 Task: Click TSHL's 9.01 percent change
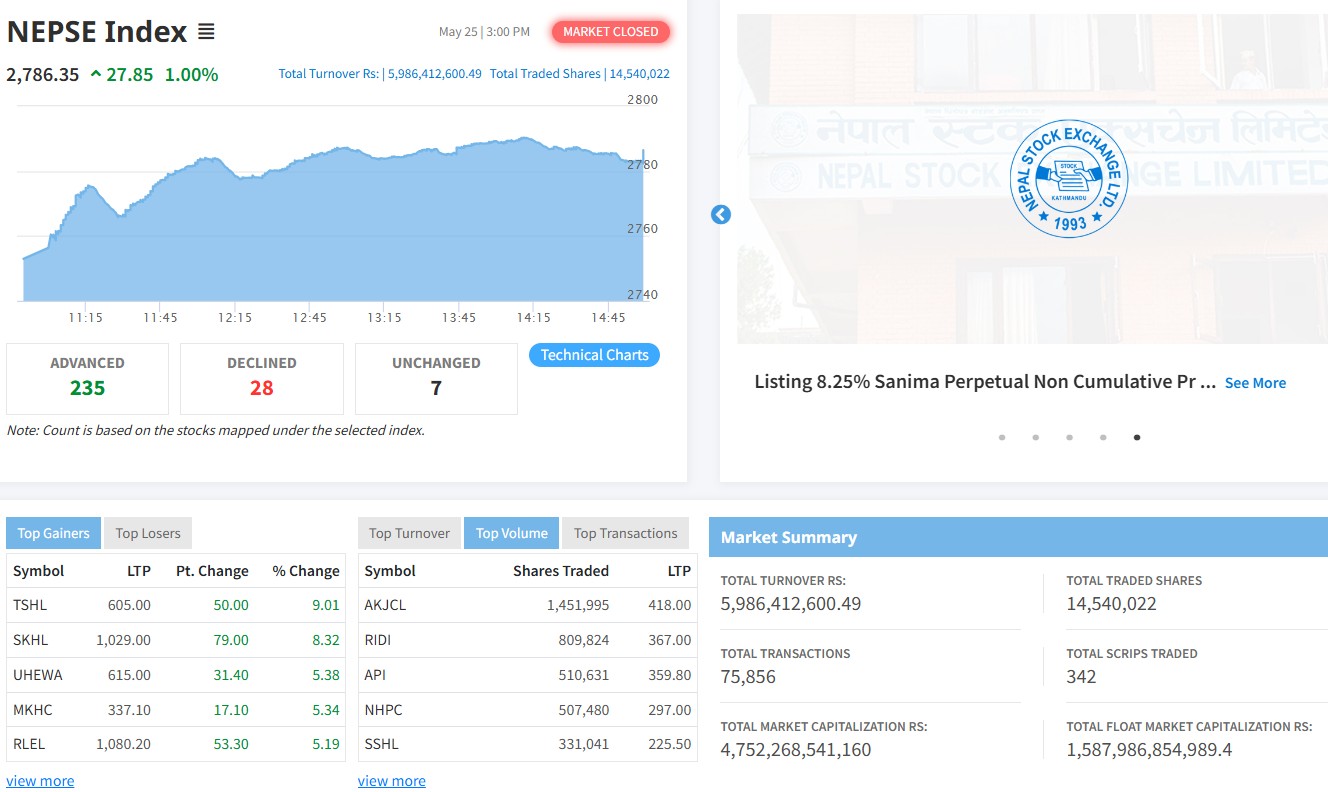(x=326, y=605)
